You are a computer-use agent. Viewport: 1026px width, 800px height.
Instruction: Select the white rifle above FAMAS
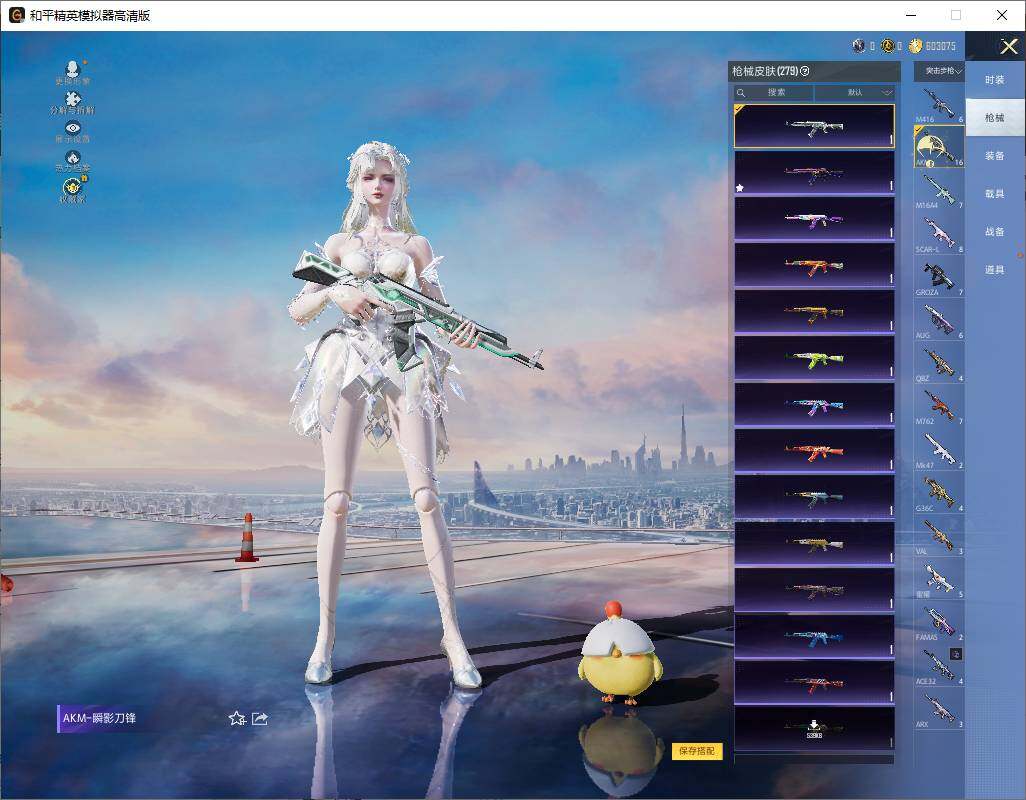pyautogui.click(x=939, y=580)
